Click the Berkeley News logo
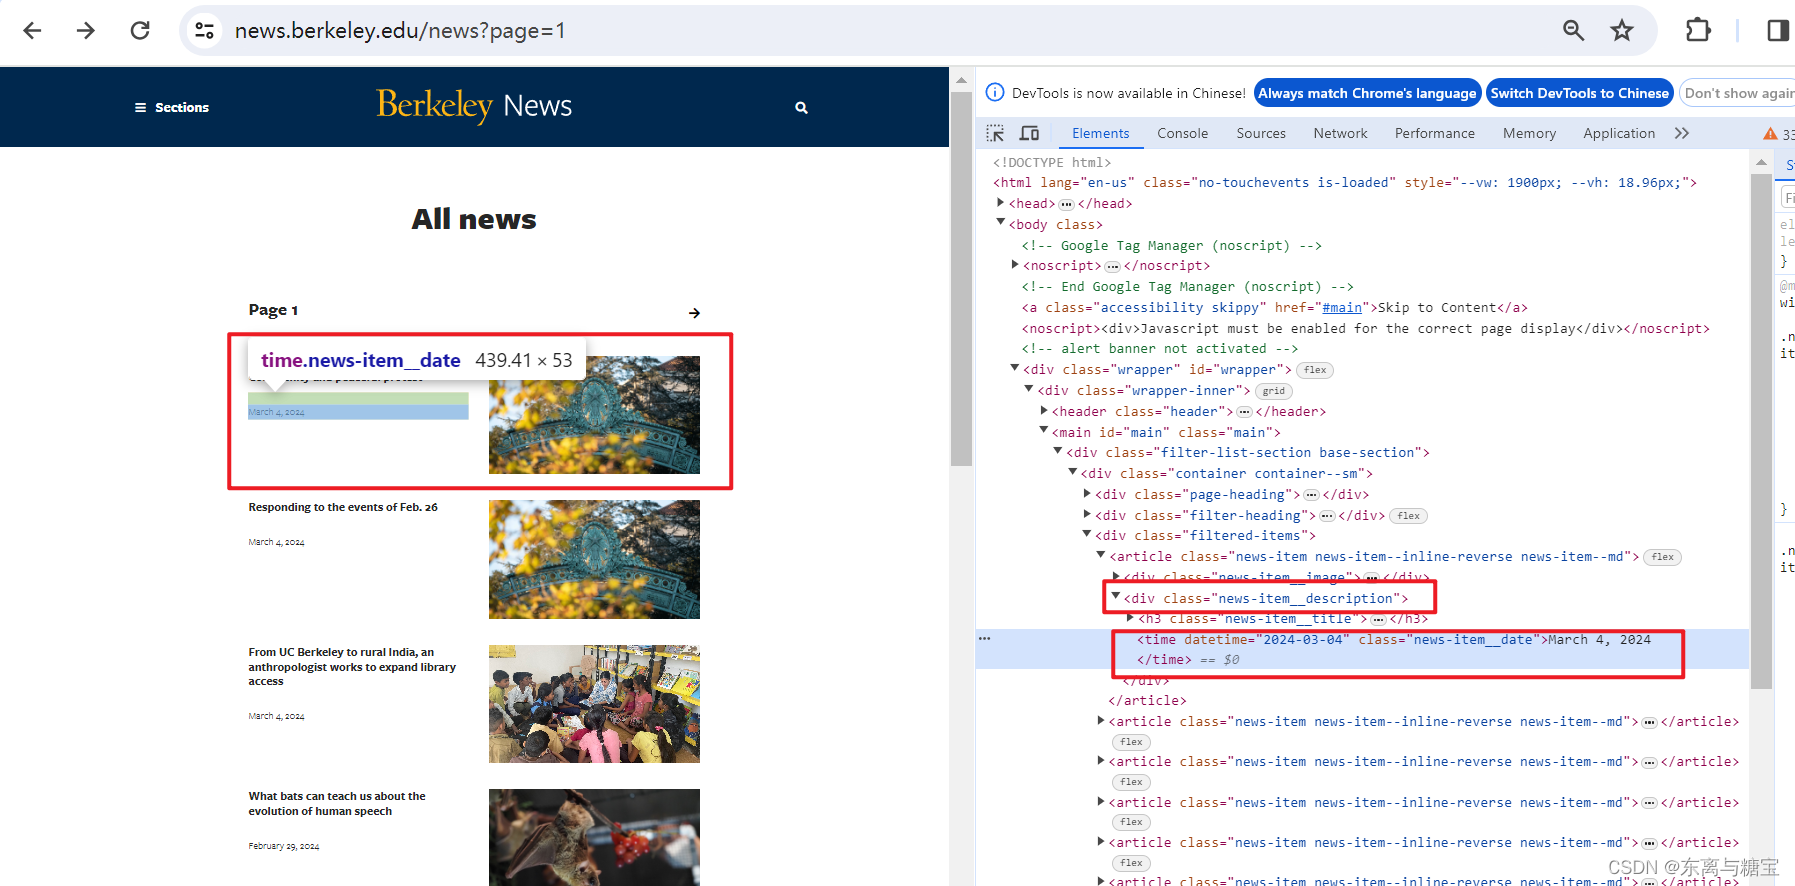 tap(474, 105)
